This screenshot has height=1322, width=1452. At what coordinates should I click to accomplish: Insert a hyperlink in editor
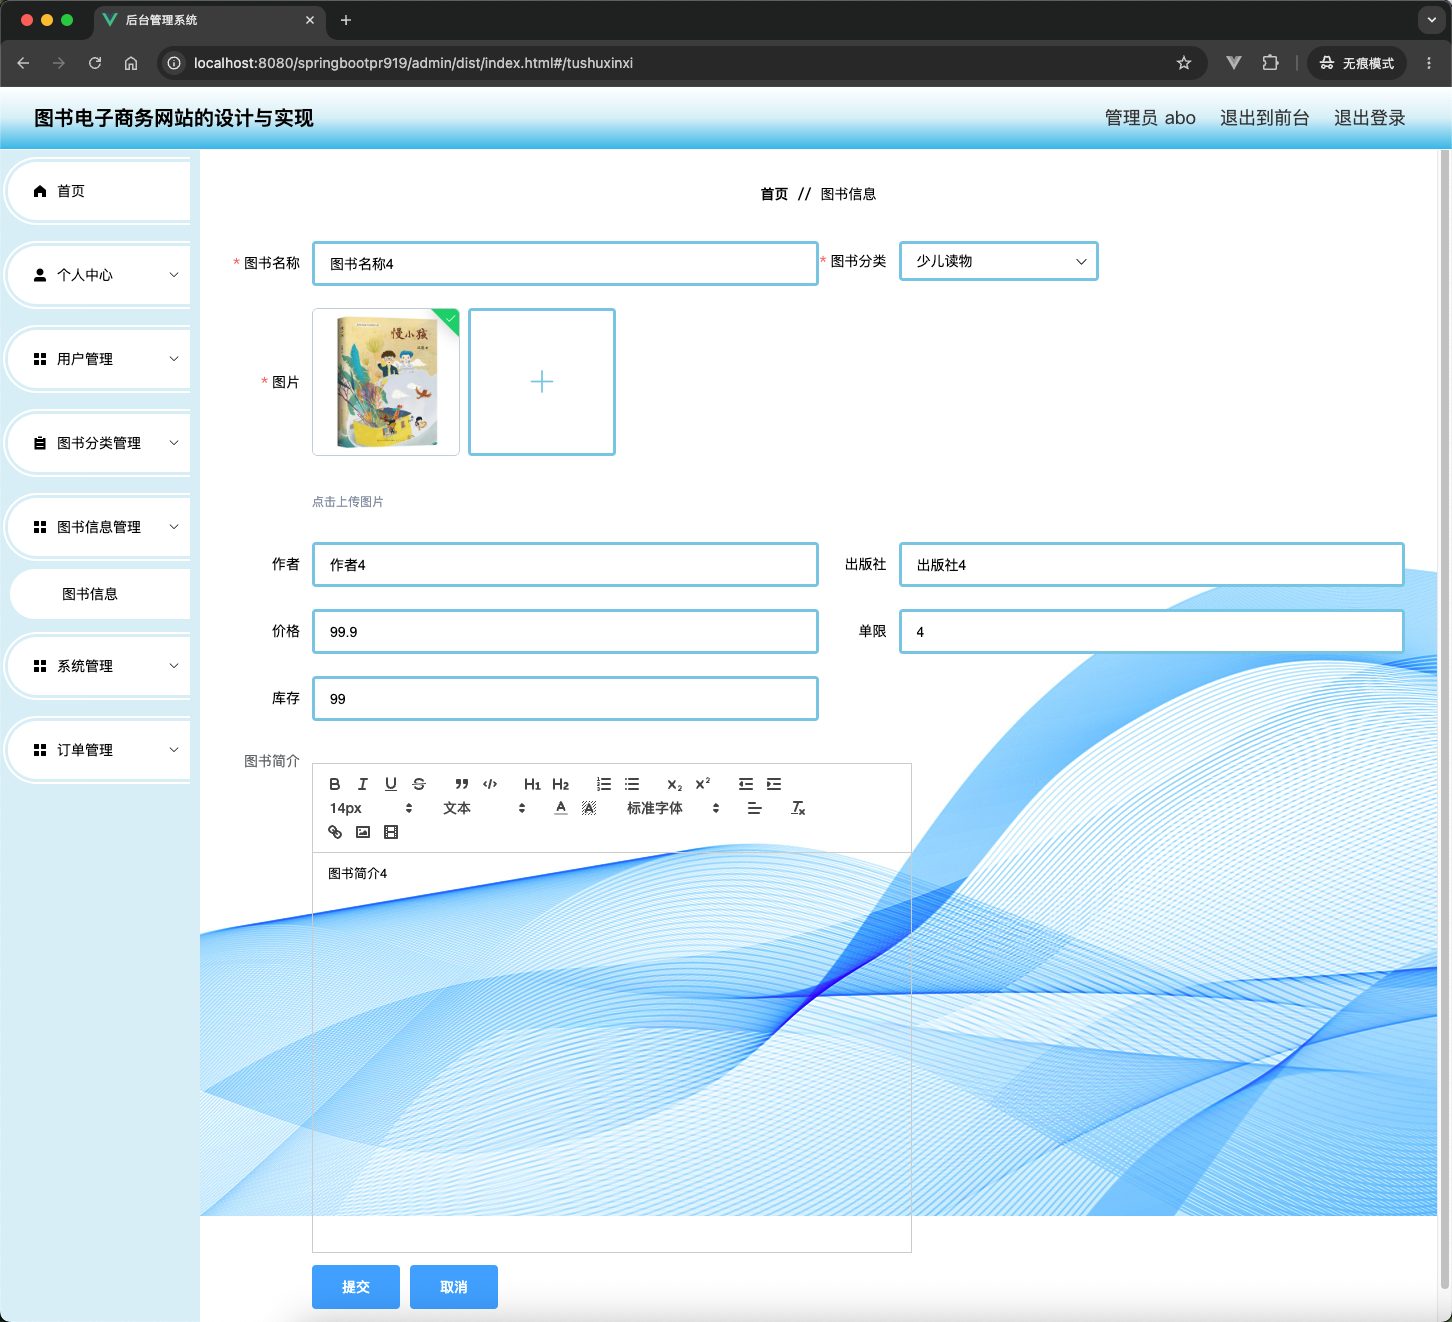click(335, 832)
